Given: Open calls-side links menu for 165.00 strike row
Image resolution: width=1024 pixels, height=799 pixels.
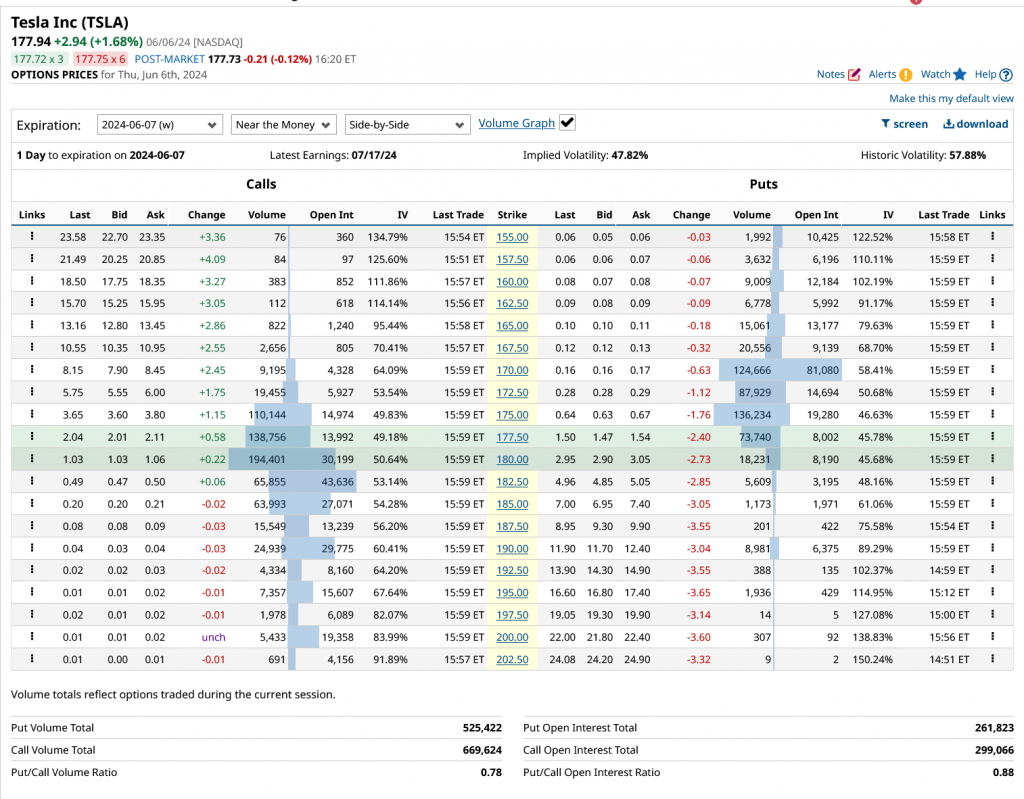Looking at the screenshot, I should pos(32,325).
